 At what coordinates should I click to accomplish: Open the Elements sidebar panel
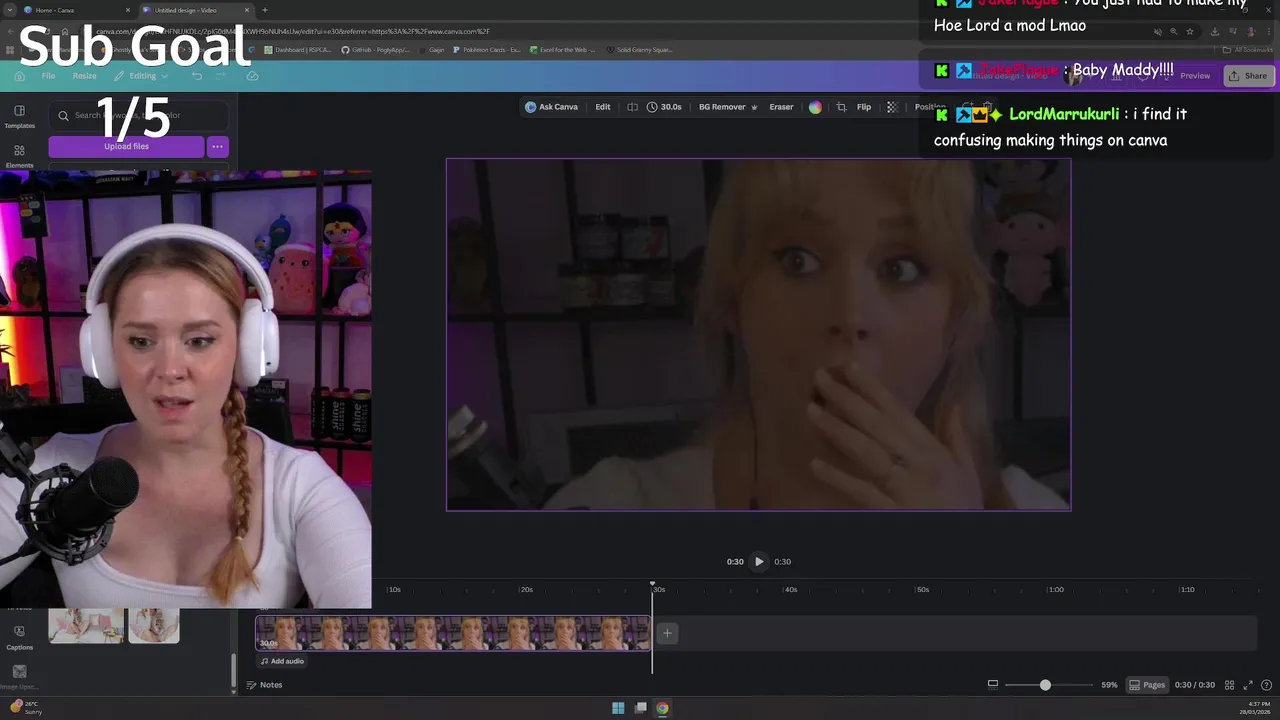pos(19,156)
